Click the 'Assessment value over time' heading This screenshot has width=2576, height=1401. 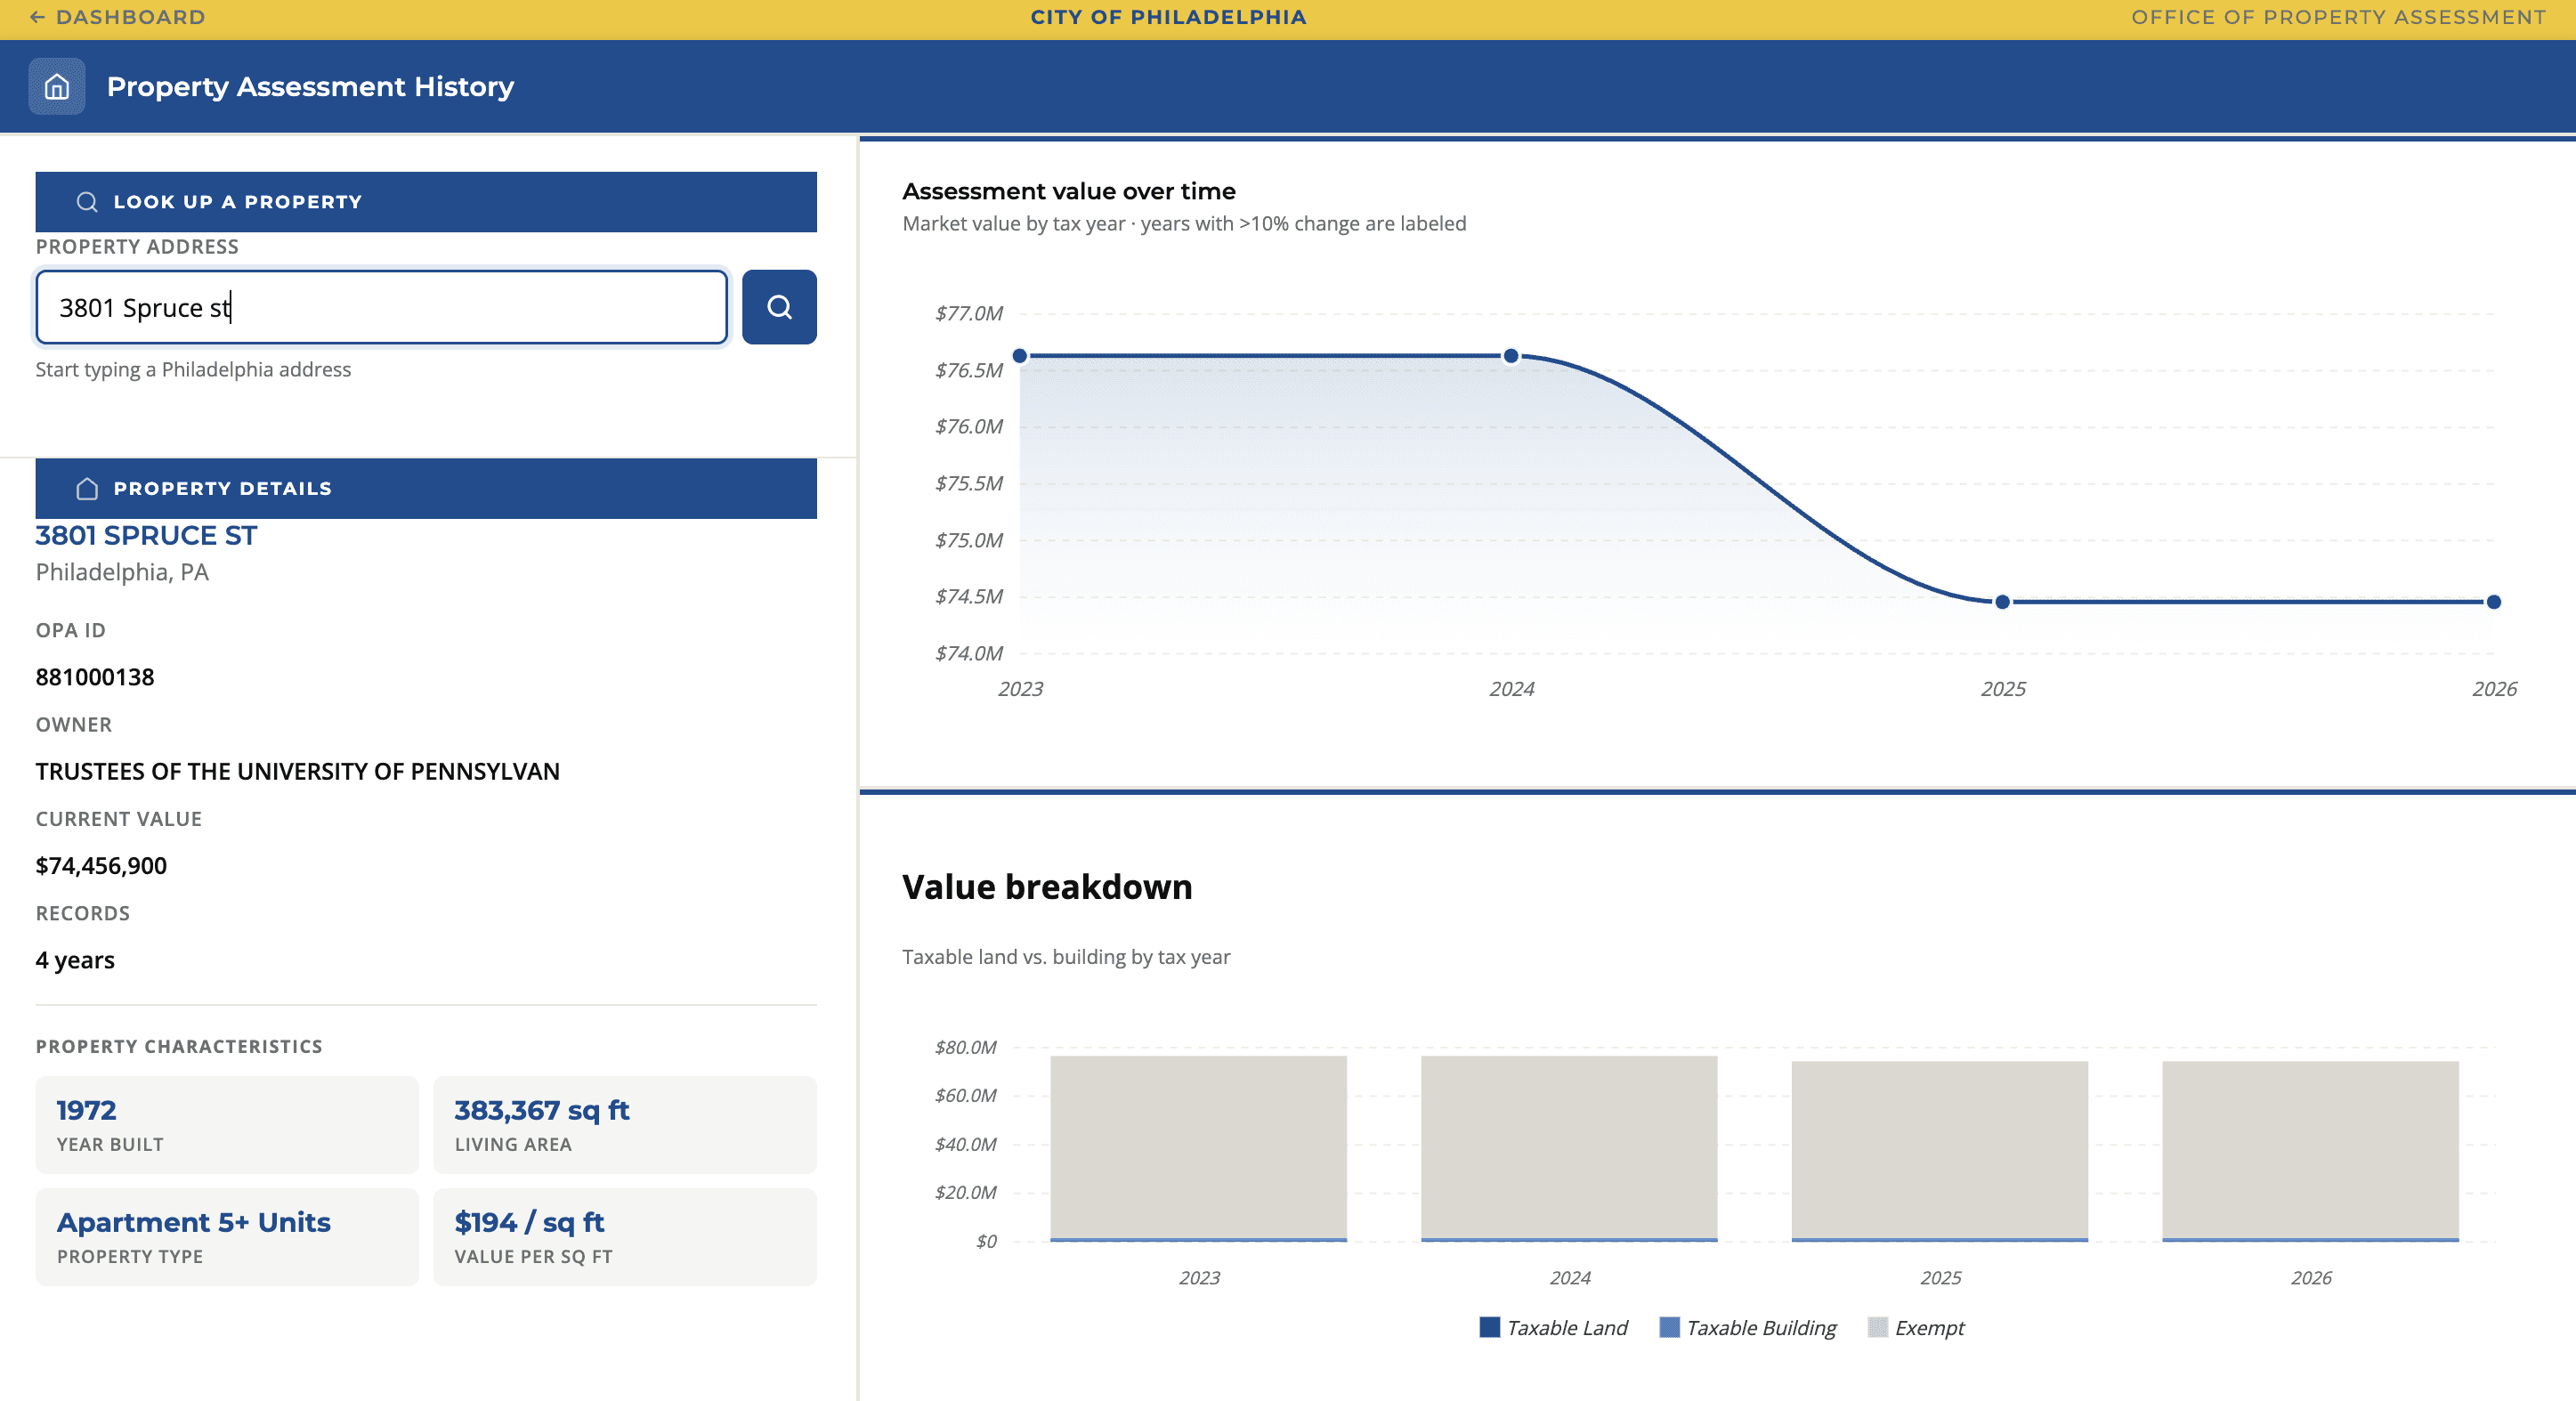[1069, 191]
